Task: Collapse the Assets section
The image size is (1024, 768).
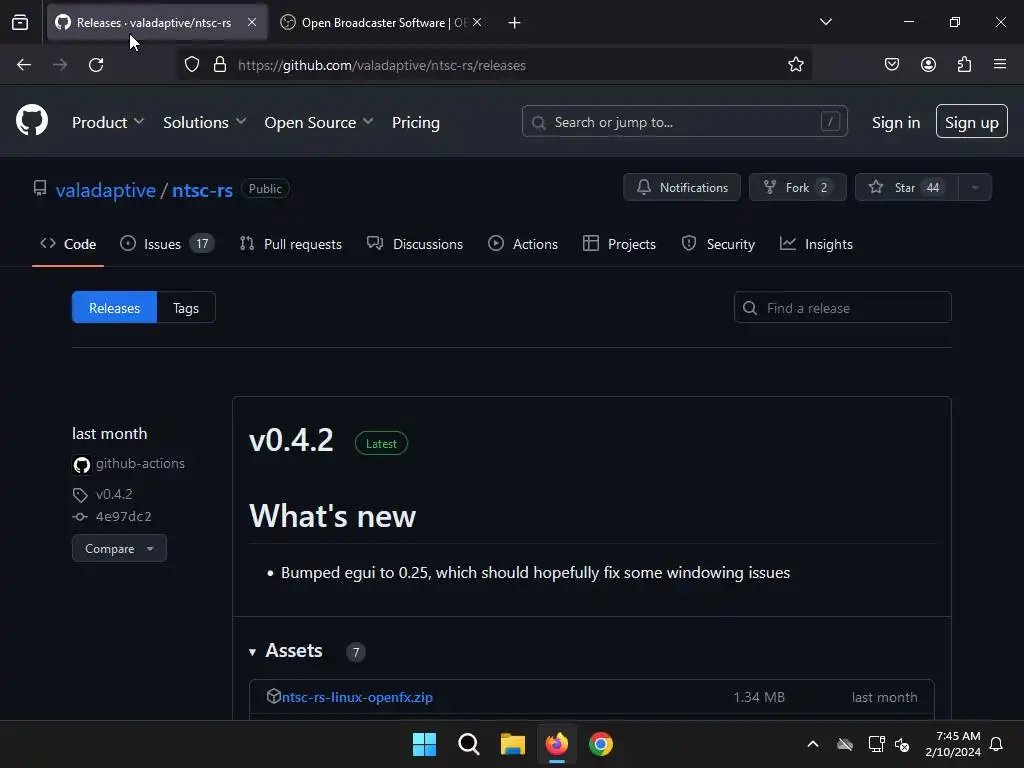Action: click(x=286, y=651)
